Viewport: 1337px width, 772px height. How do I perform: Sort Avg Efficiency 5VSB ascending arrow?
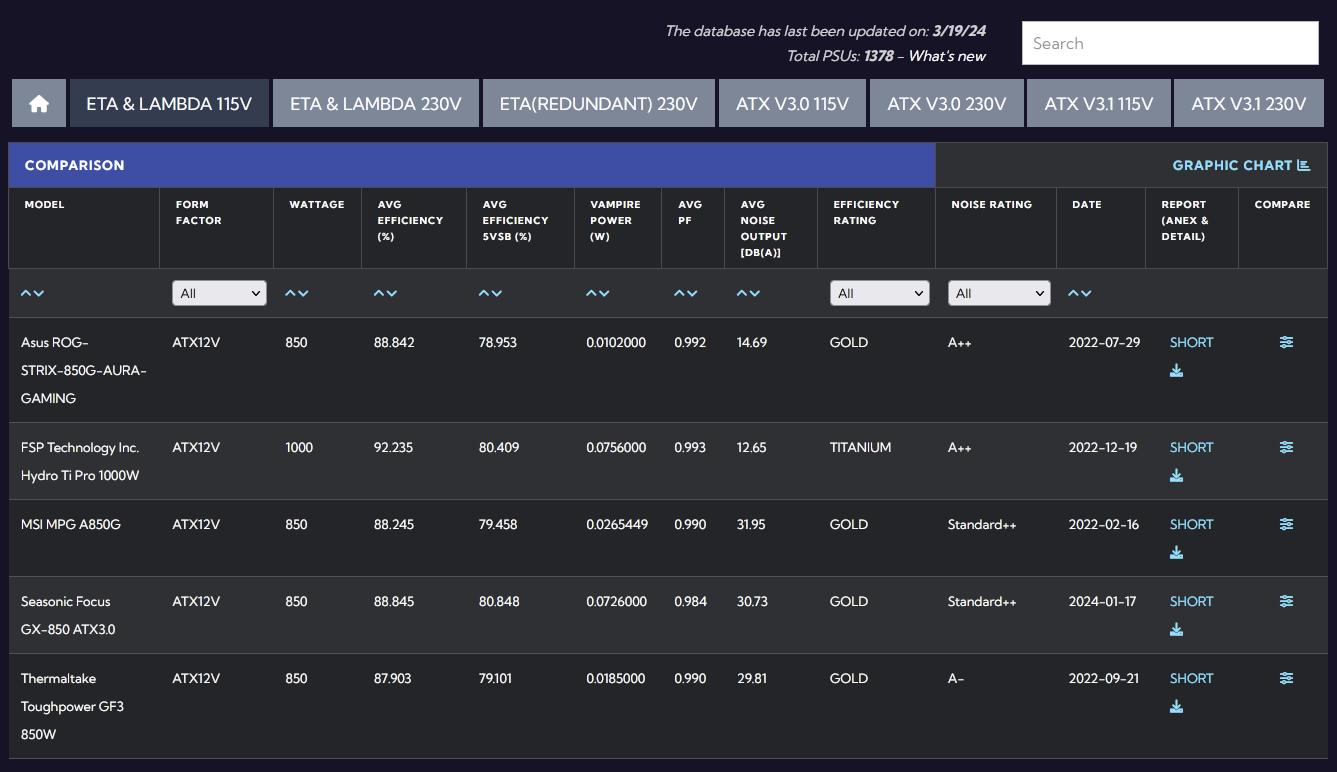pyautogui.click(x=484, y=293)
